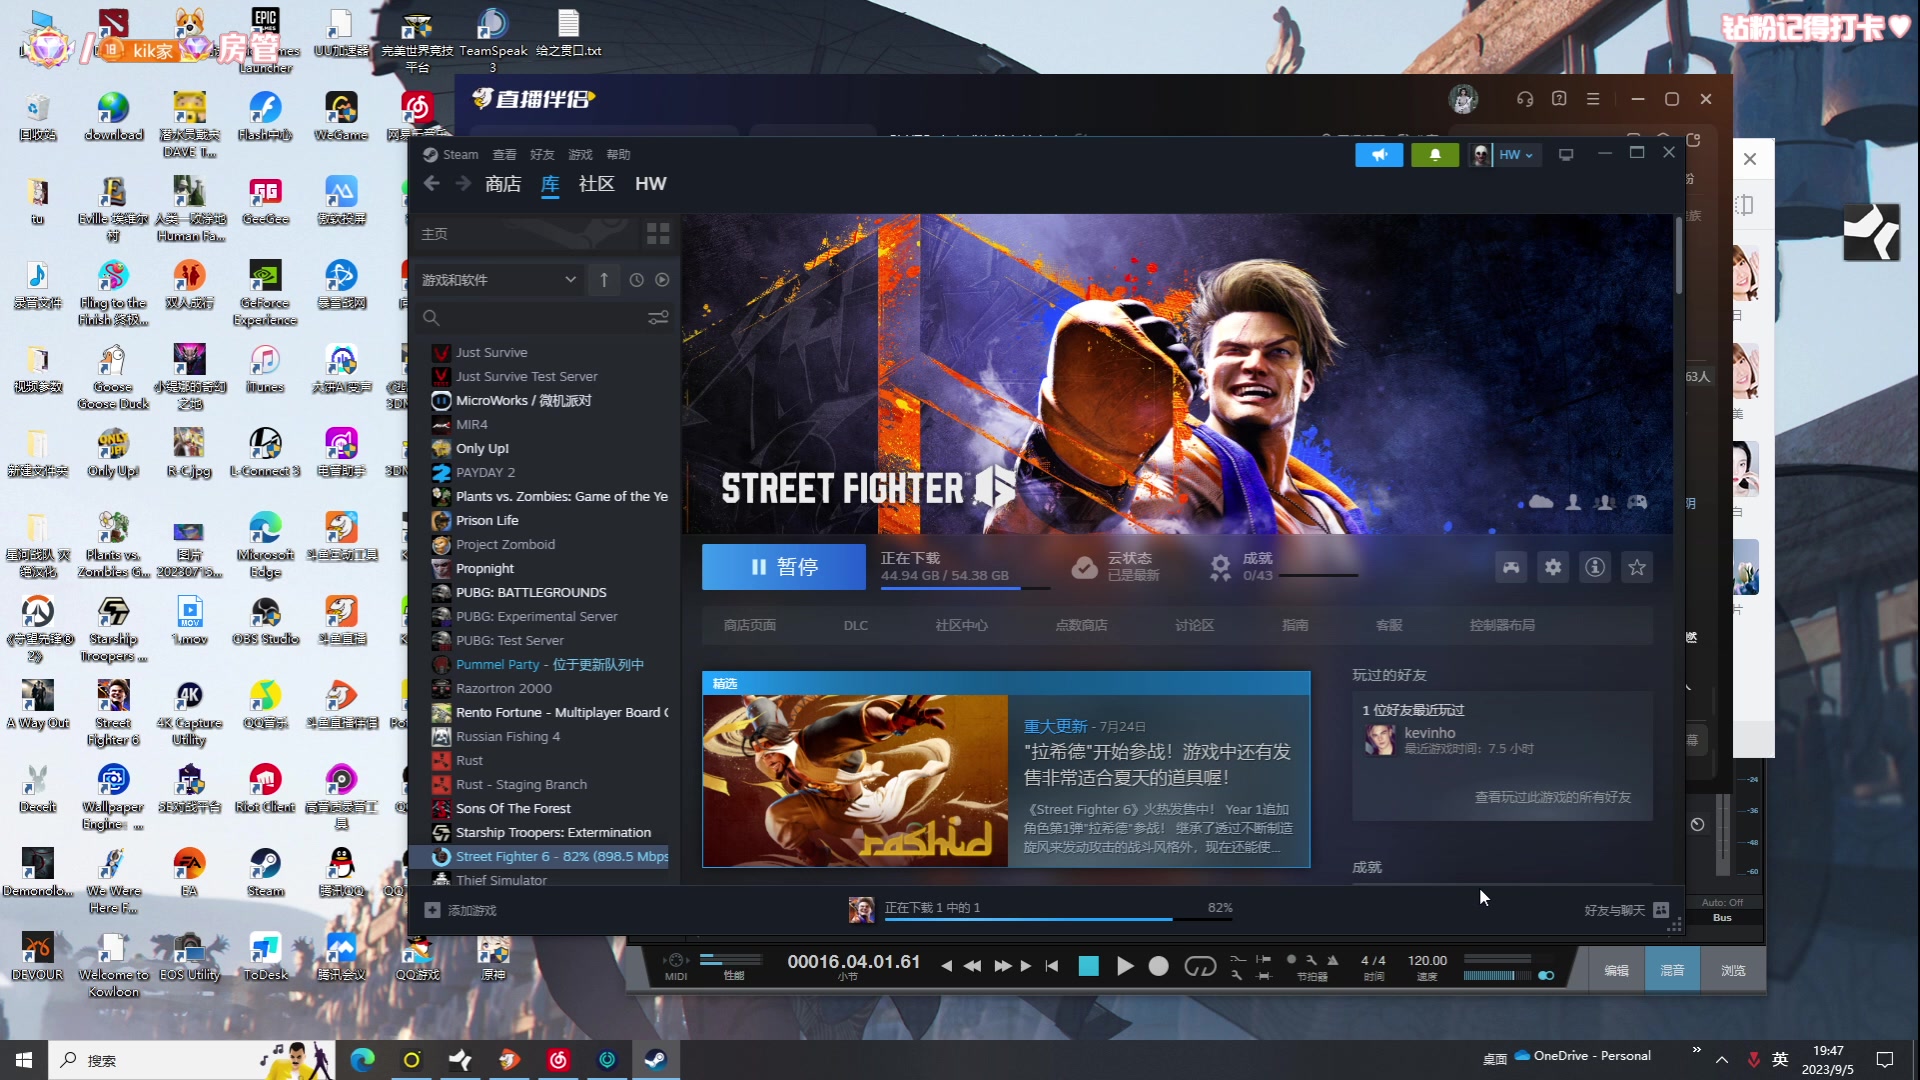Open the 游戏 menu in Steam

(580, 155)
